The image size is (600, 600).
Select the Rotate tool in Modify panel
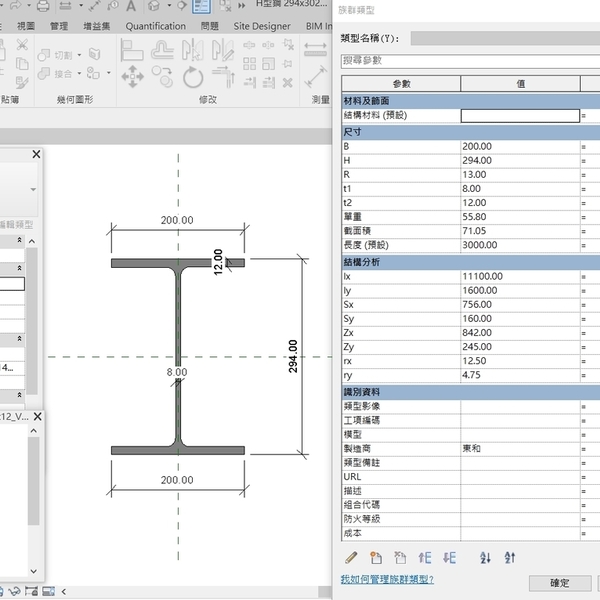tap(192, 76)
